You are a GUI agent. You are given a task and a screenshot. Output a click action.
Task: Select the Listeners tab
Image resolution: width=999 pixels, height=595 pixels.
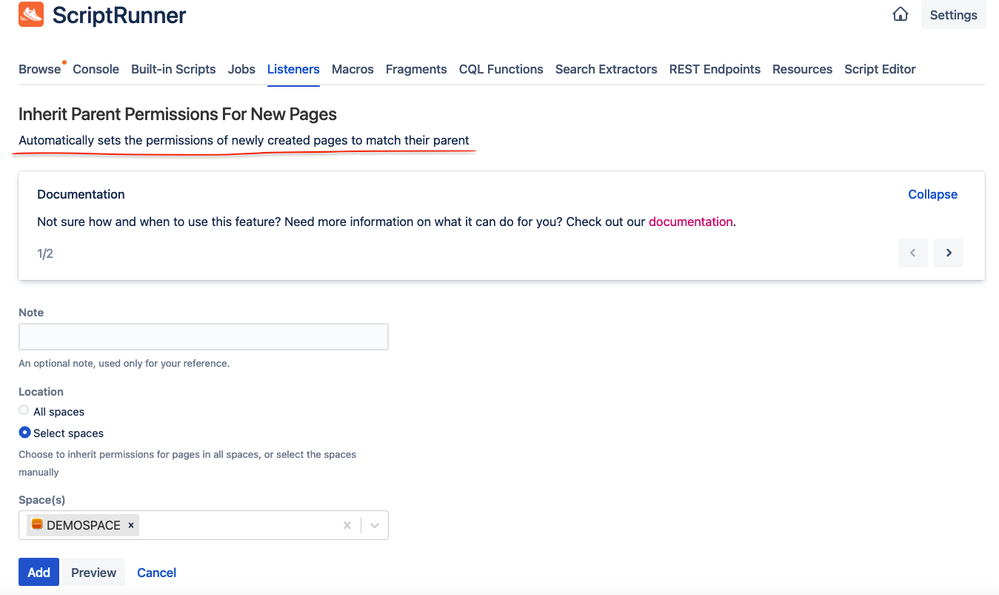point(293,69)
